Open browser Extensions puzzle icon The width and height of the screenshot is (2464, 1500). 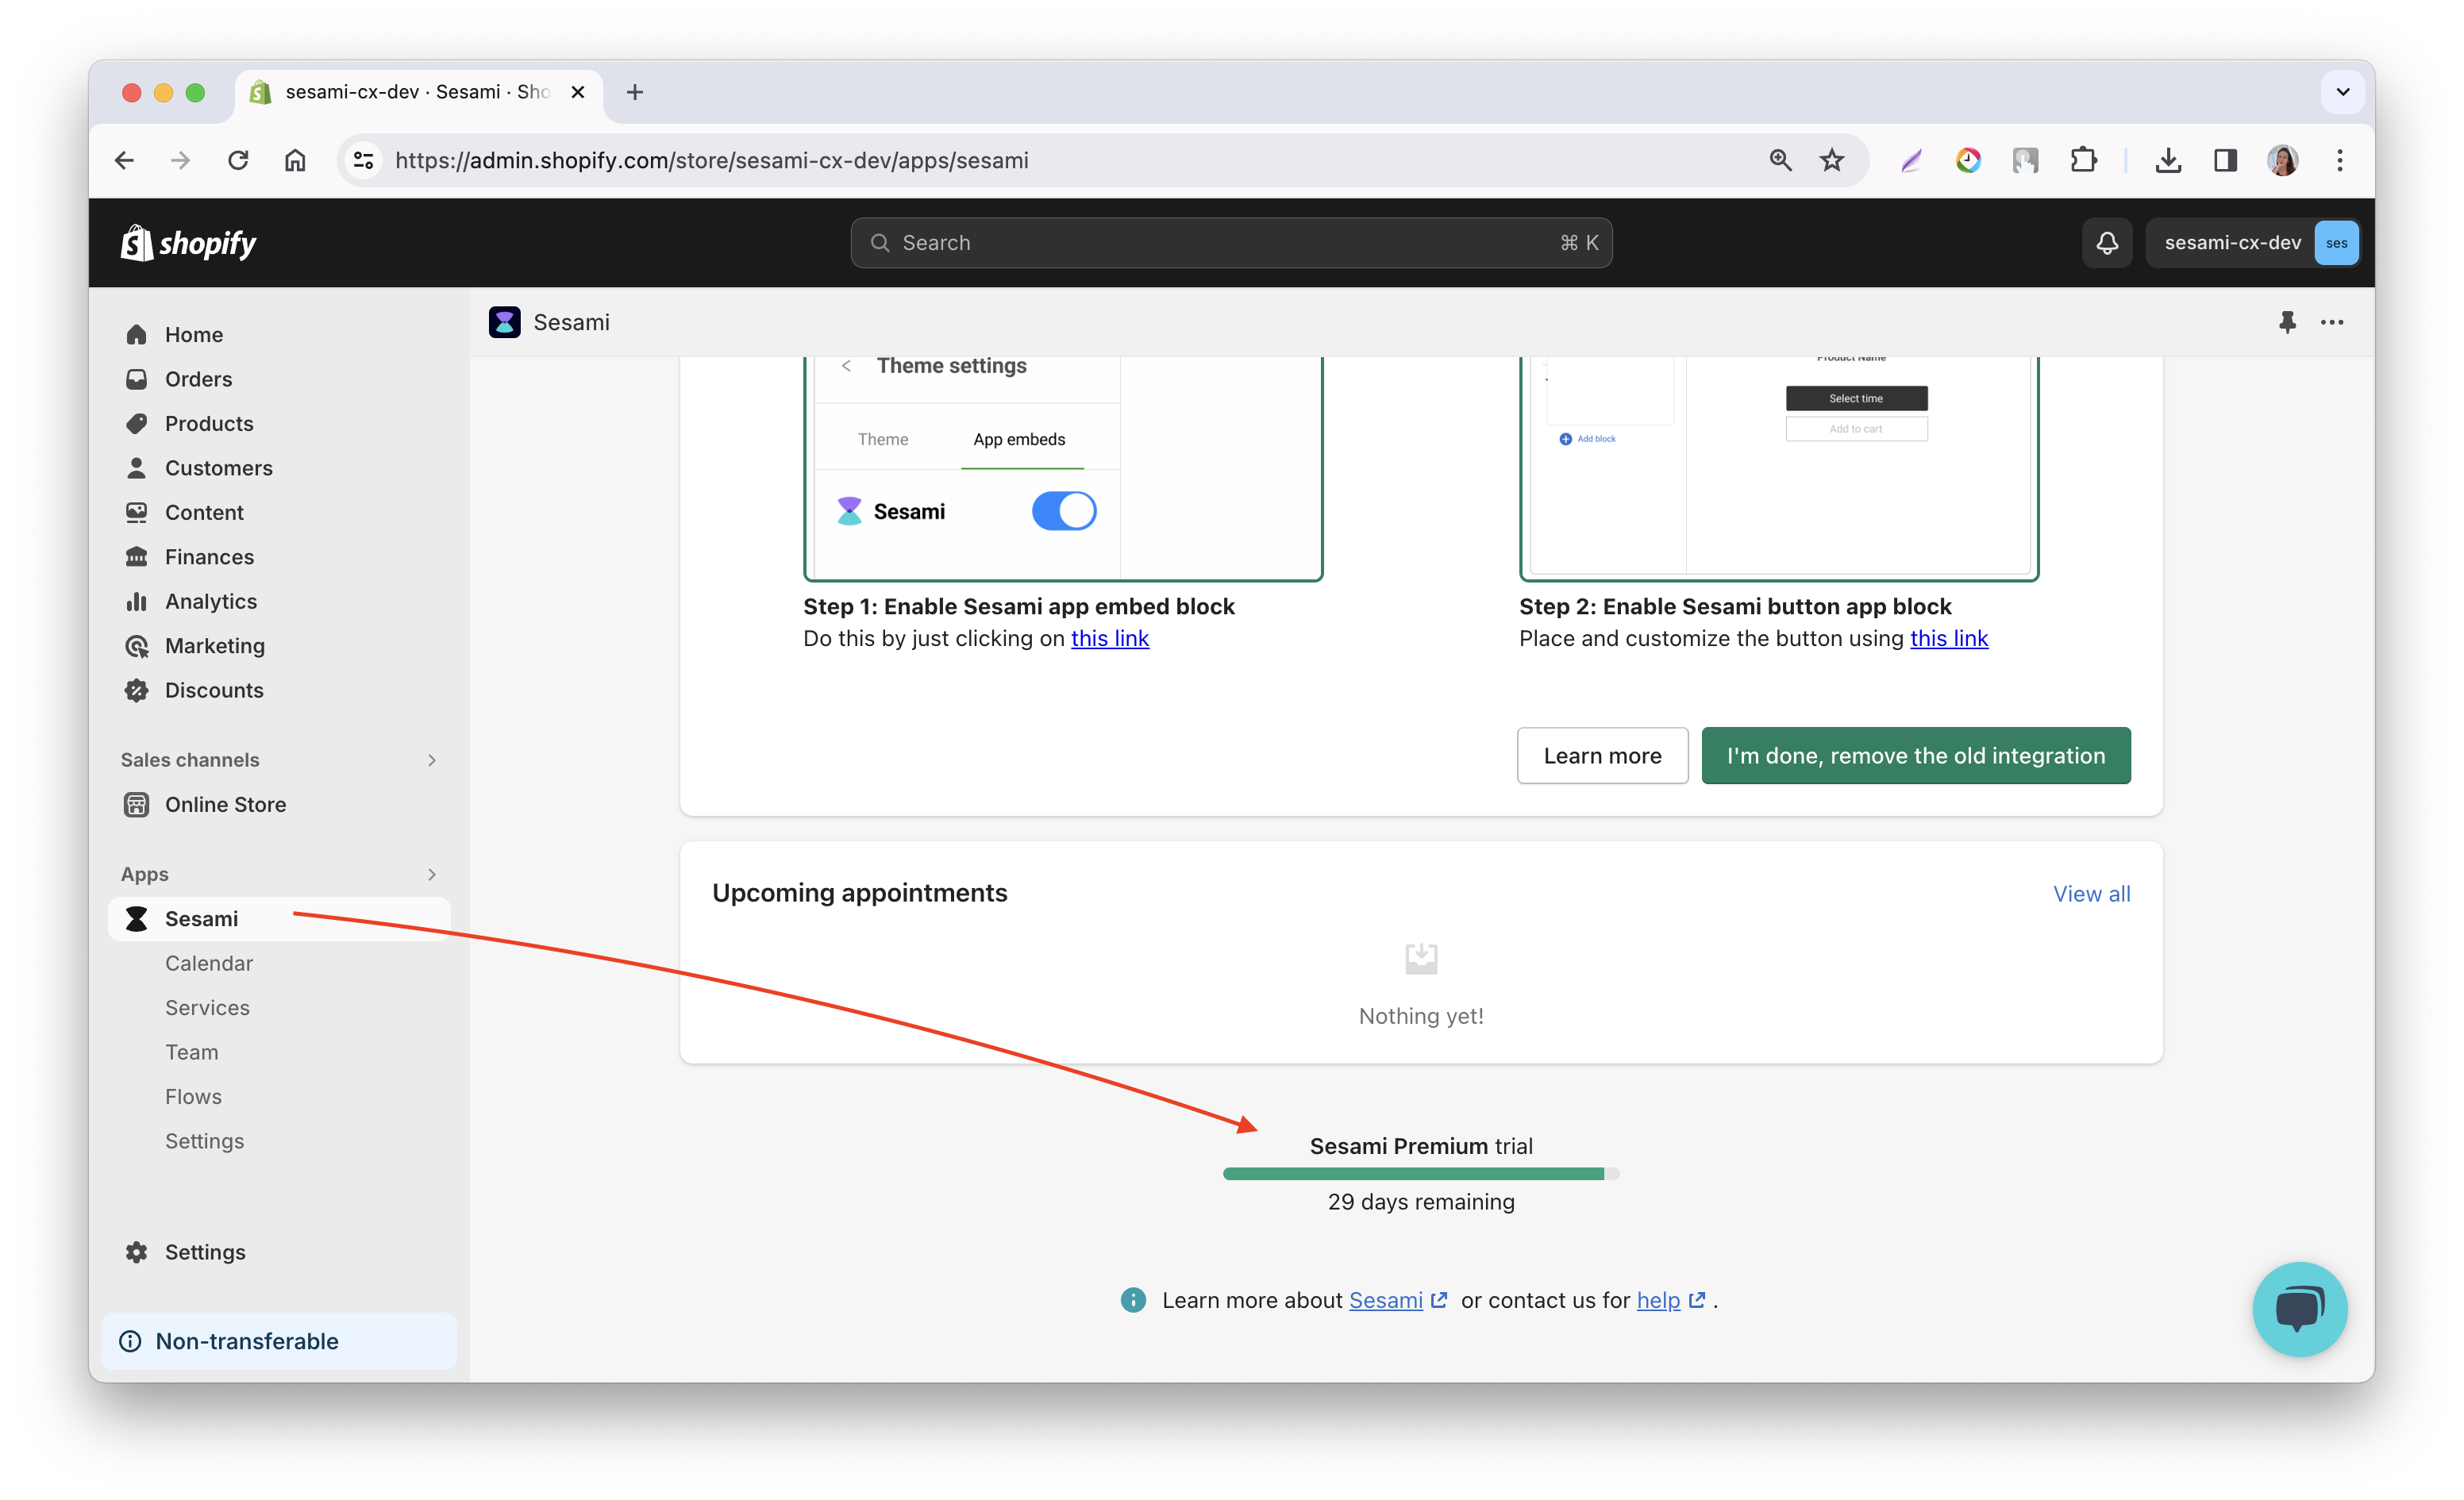click(x=2083, y=160)
